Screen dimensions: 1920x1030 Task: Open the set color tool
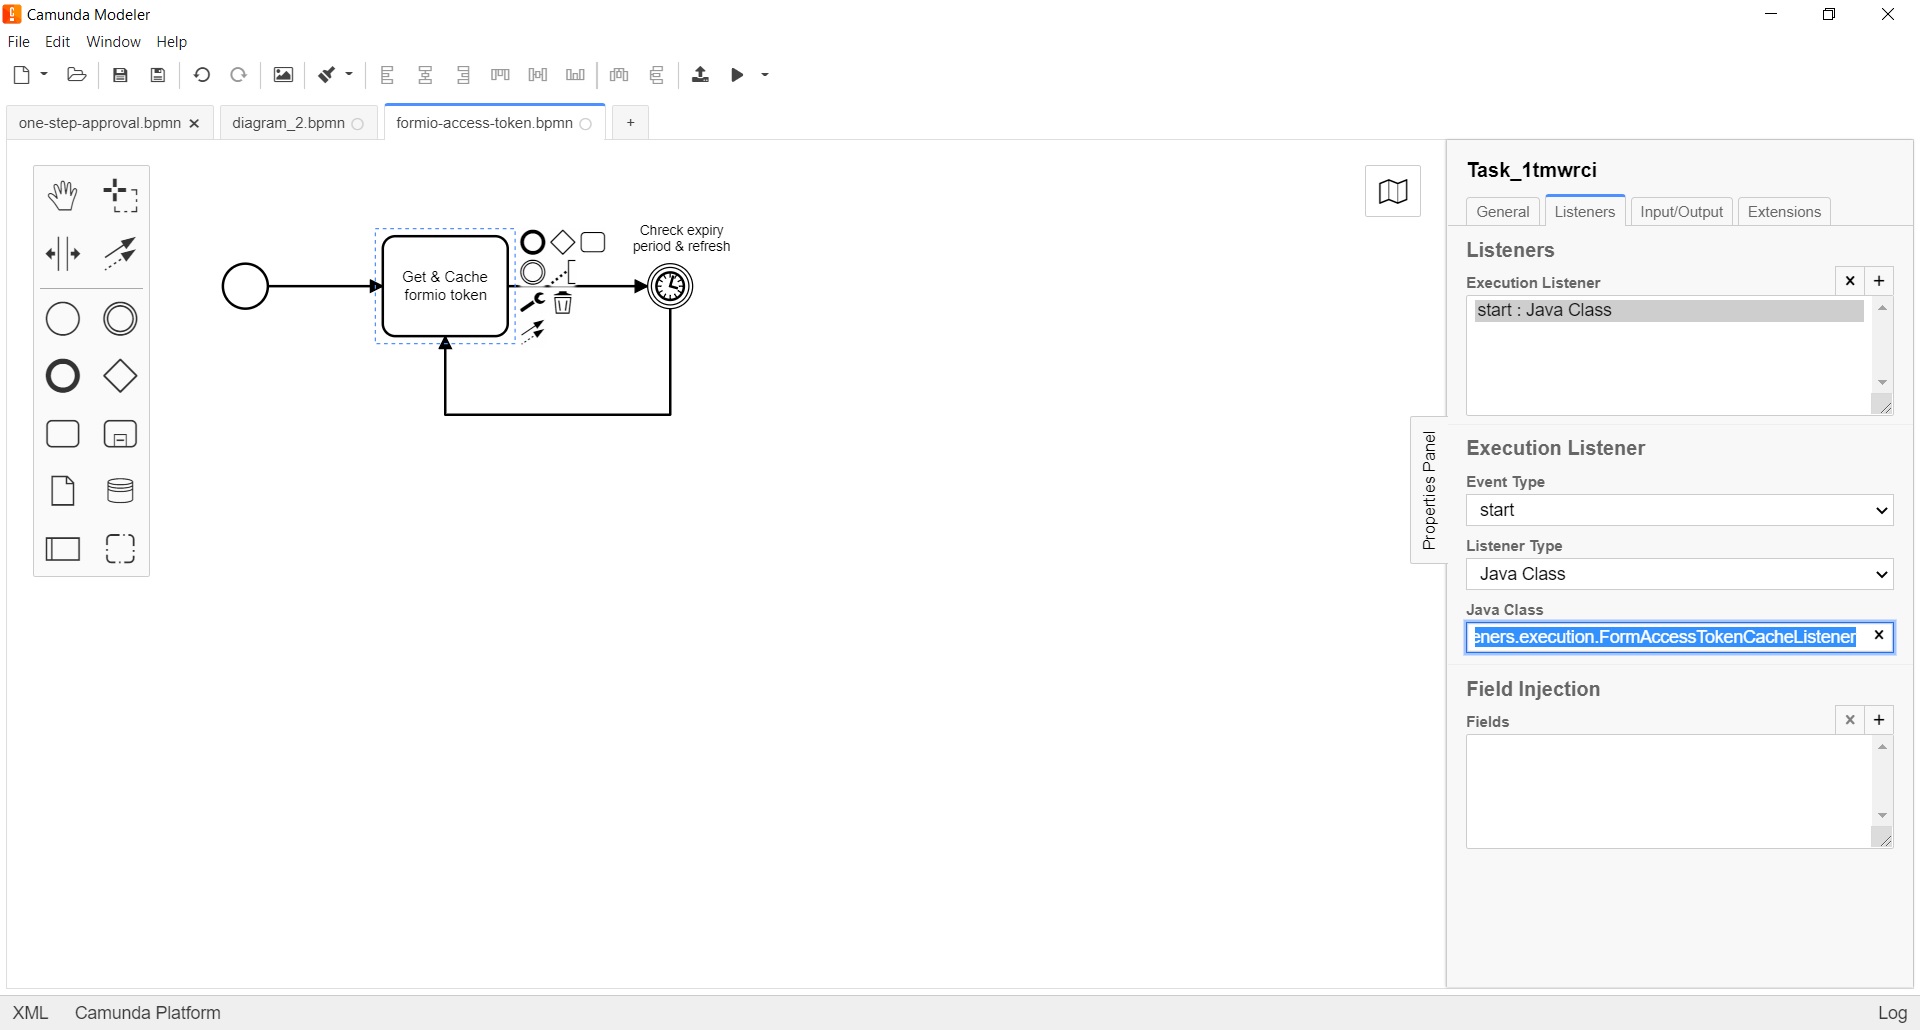pyautogui.click(x=327, y=75)
